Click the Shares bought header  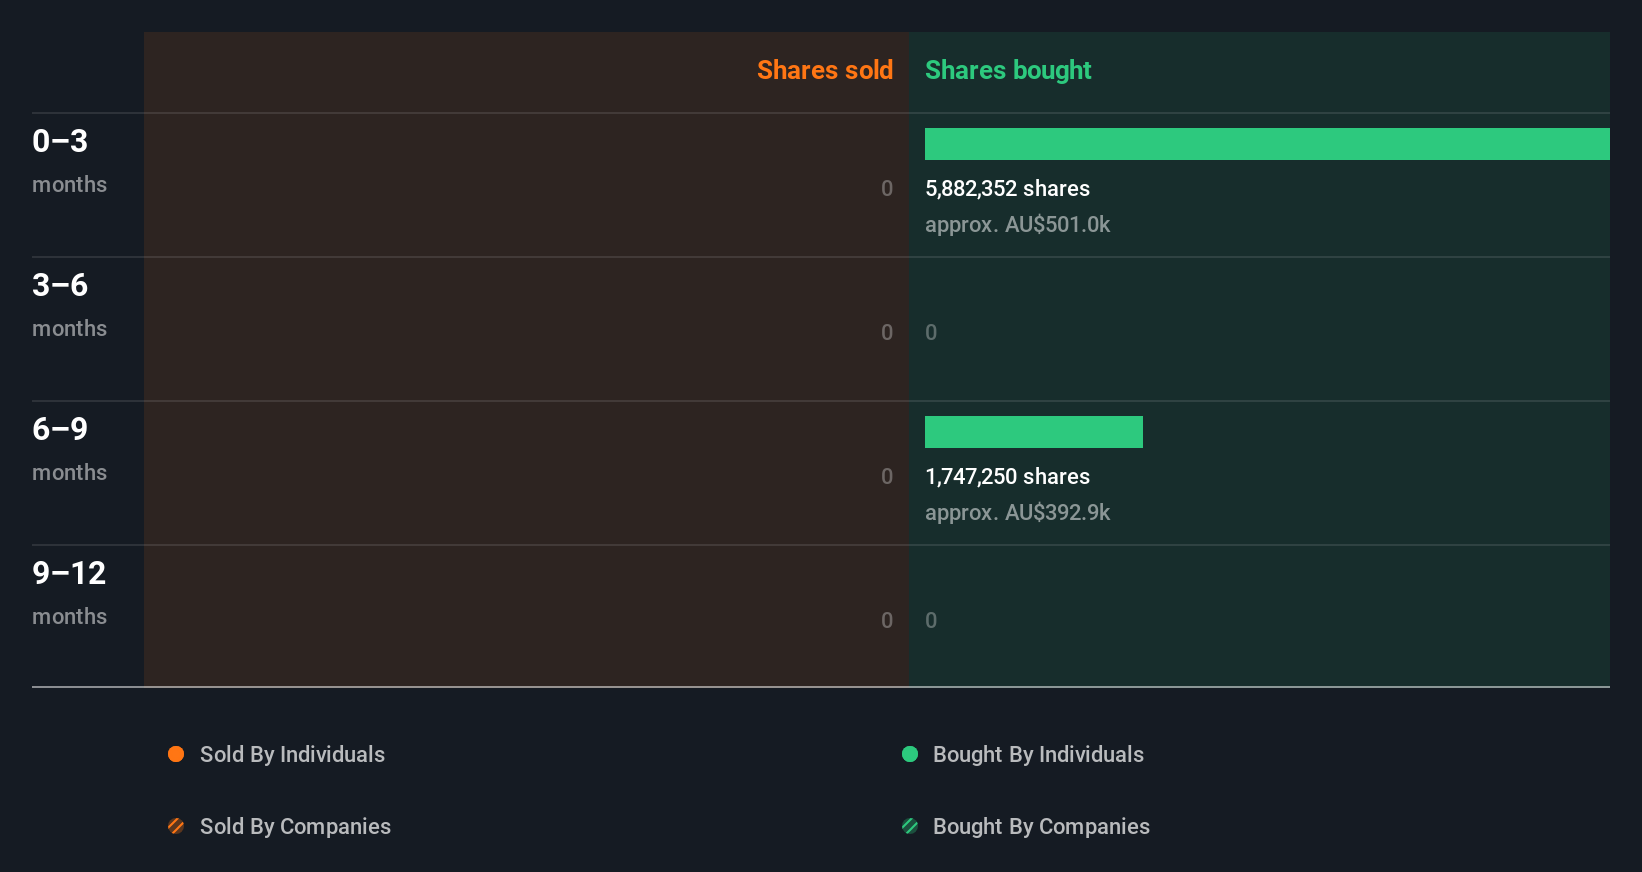pyautogui.click(x=1008, y=70)
